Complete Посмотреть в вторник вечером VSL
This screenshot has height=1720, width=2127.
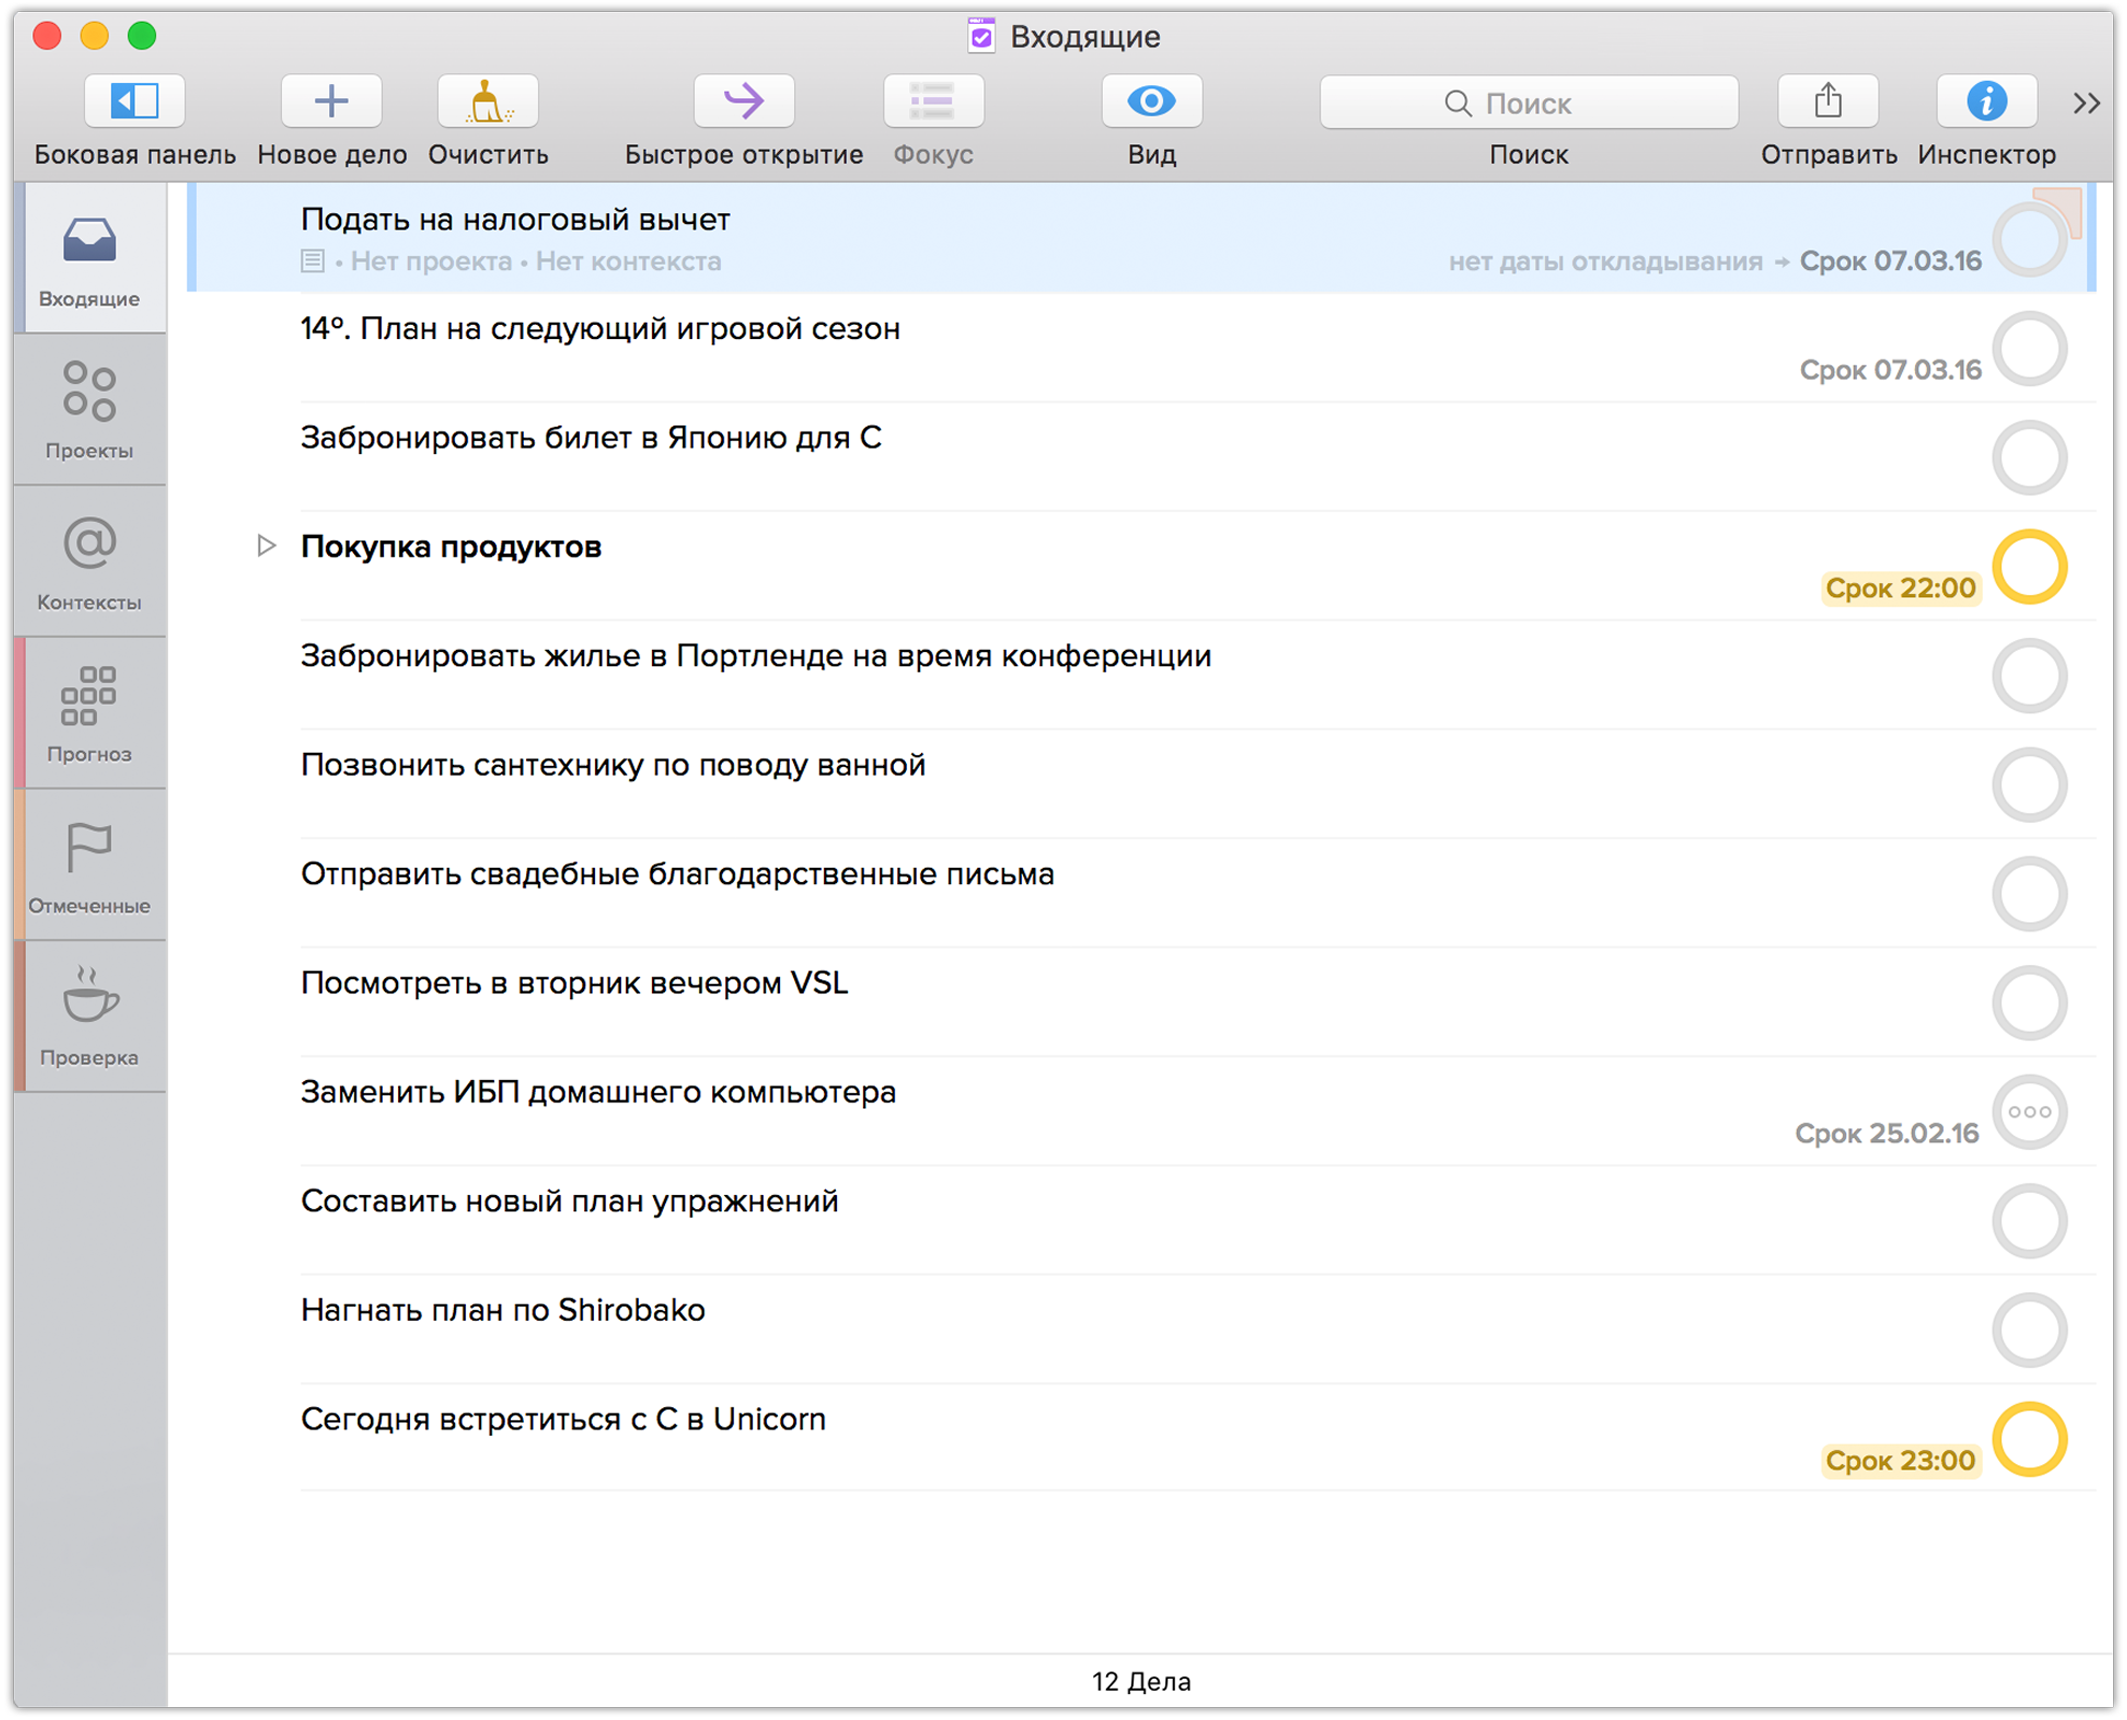coord(2030,1003)
